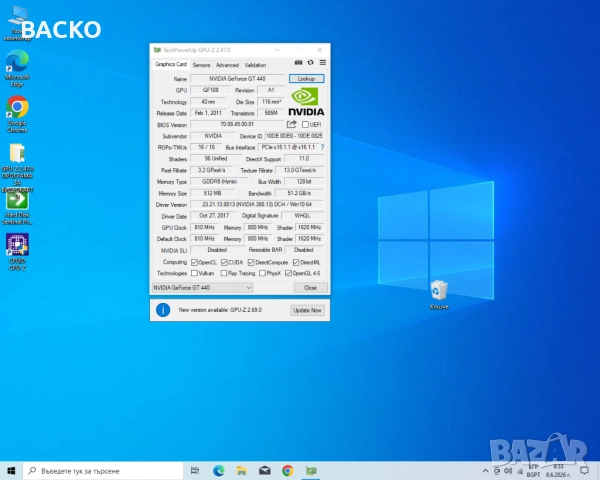Click the Driver Version field
The width and height of the screenshot is (600, 480).
pos(257,204)
